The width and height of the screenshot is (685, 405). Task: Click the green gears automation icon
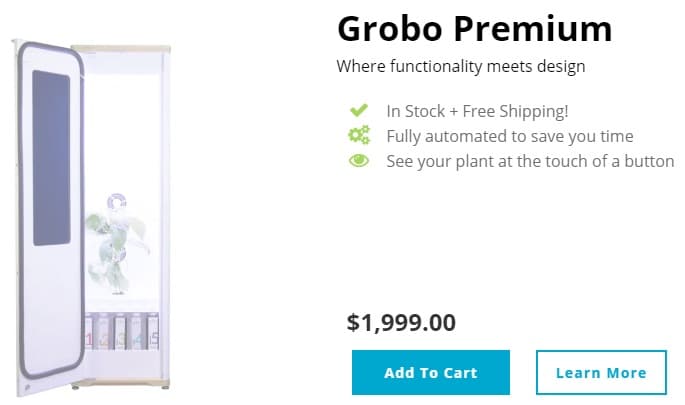(x=358, y=136)
